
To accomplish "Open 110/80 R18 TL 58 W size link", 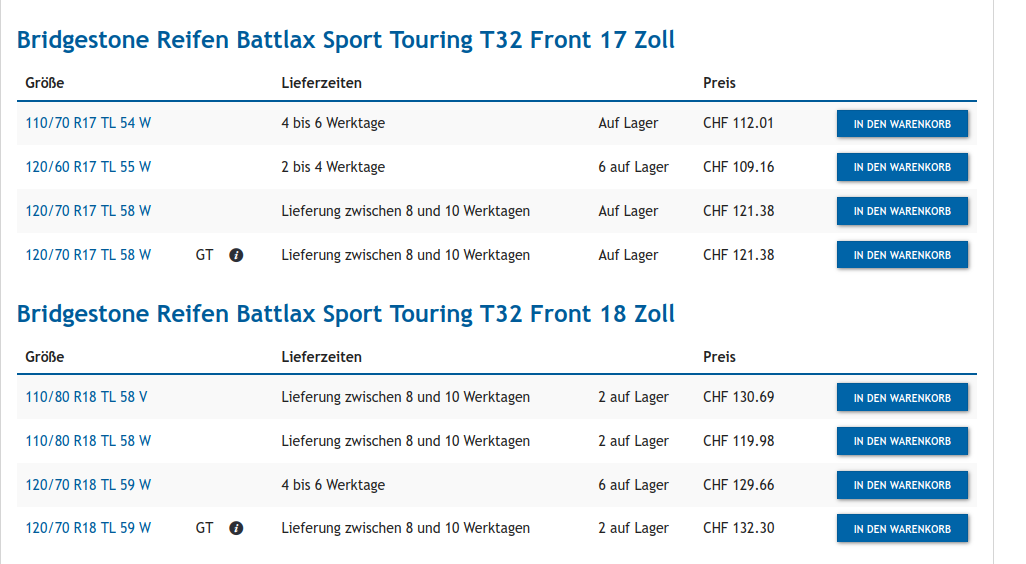I will point(88,441).
